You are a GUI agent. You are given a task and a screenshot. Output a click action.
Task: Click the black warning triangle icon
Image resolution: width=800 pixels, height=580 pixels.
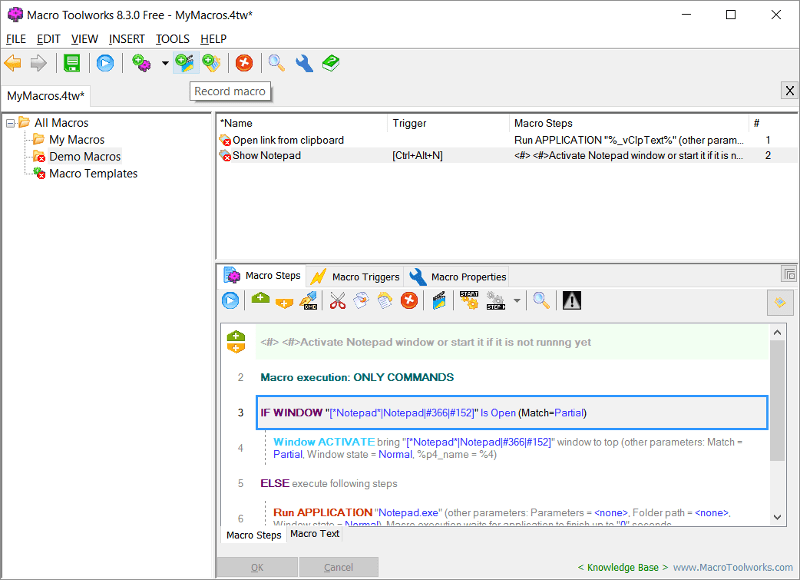pos(572,300)
